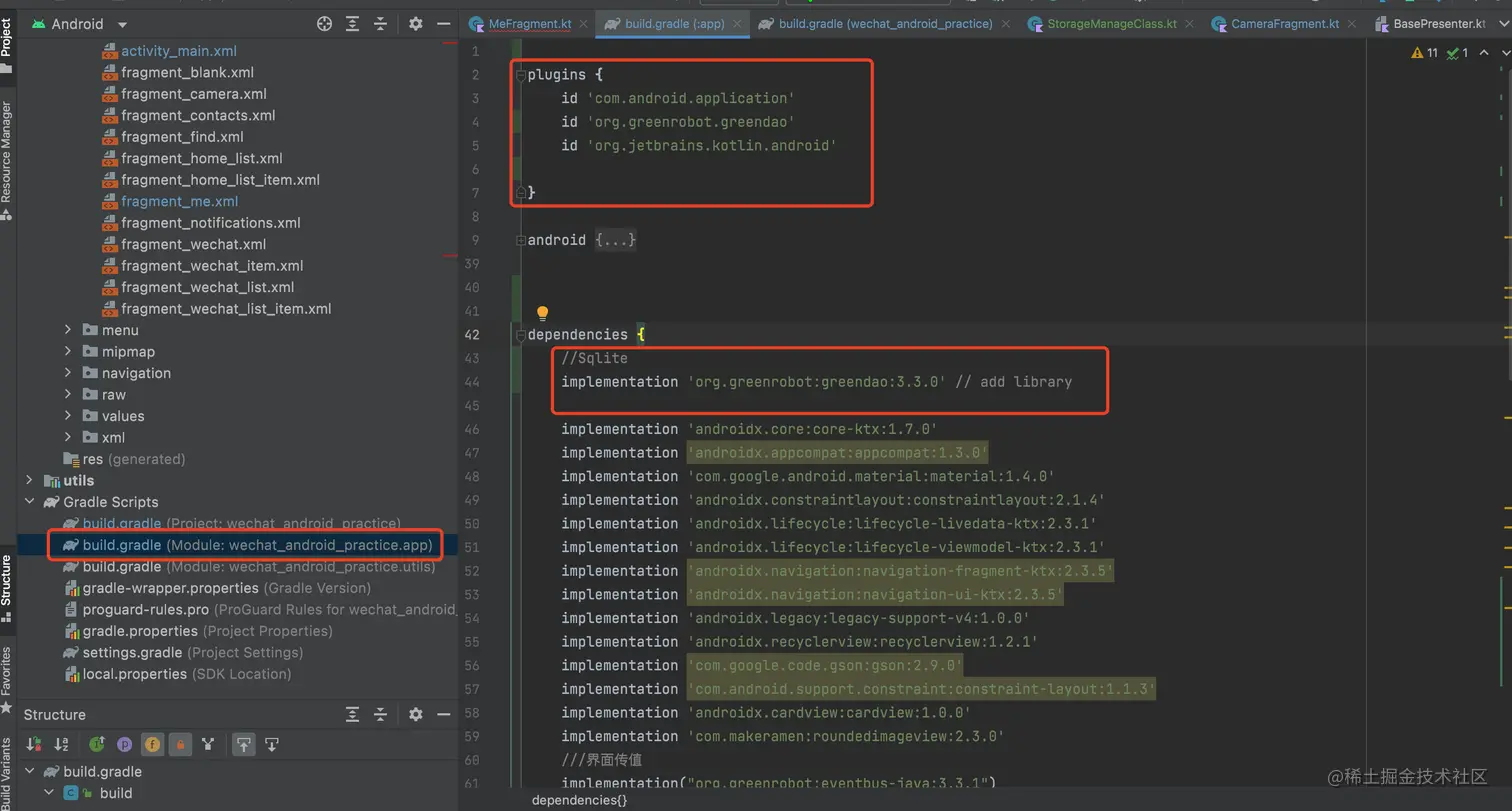Hide the Structure tool window
The image size is (1512, 811).
(445, 714)
